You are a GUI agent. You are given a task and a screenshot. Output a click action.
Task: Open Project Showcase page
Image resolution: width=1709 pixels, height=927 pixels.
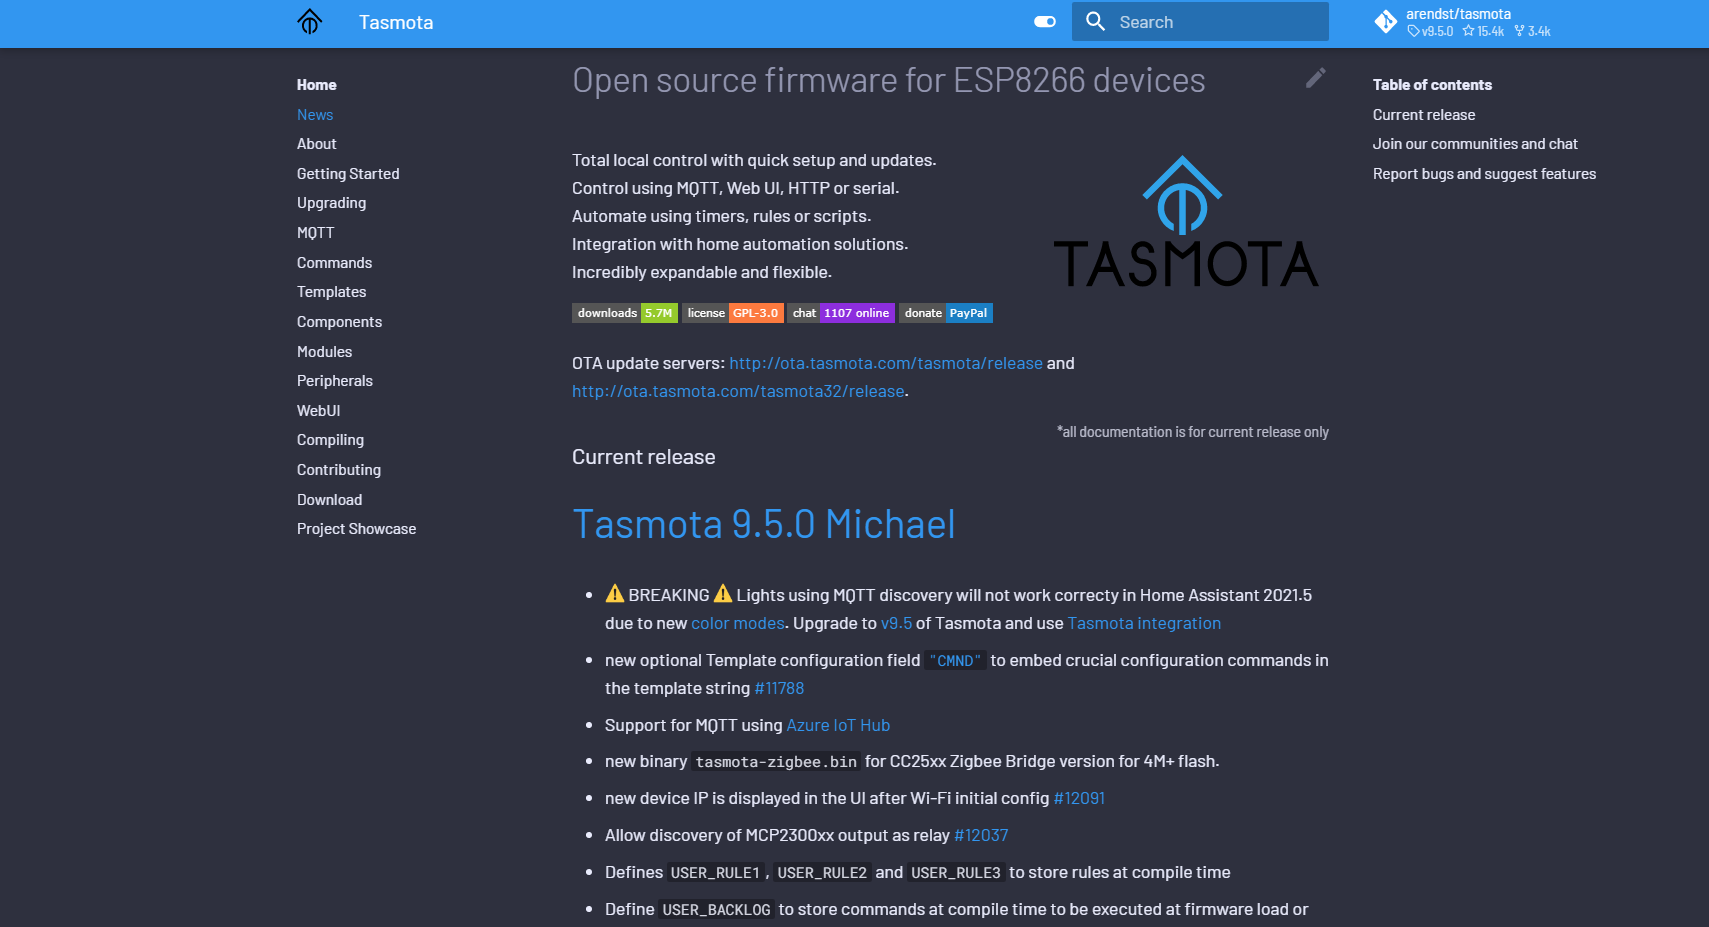pyautogui.click(x=356, y=529)
